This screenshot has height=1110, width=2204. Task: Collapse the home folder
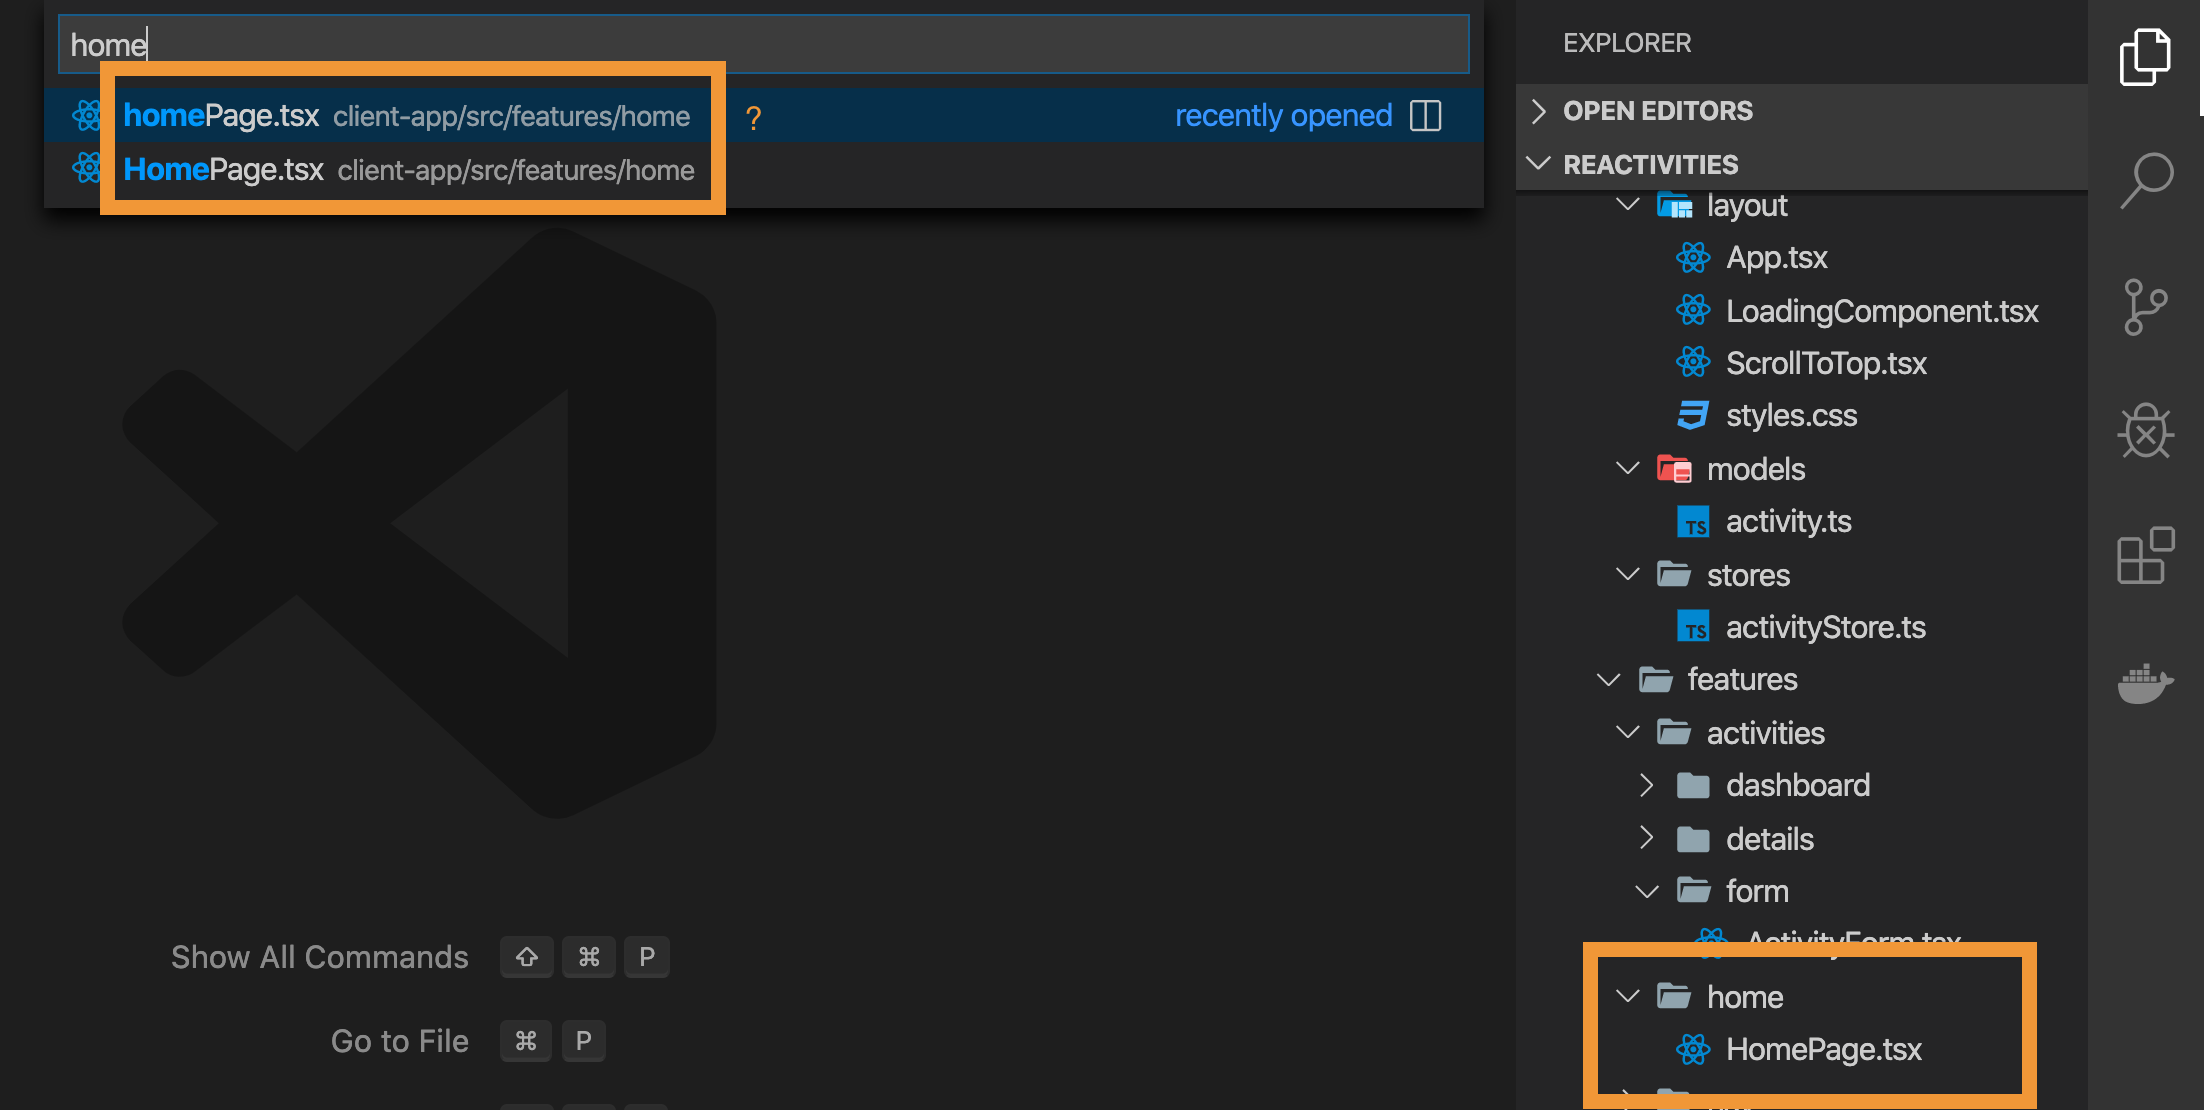pyautogui.click(x=1628, y=996)
